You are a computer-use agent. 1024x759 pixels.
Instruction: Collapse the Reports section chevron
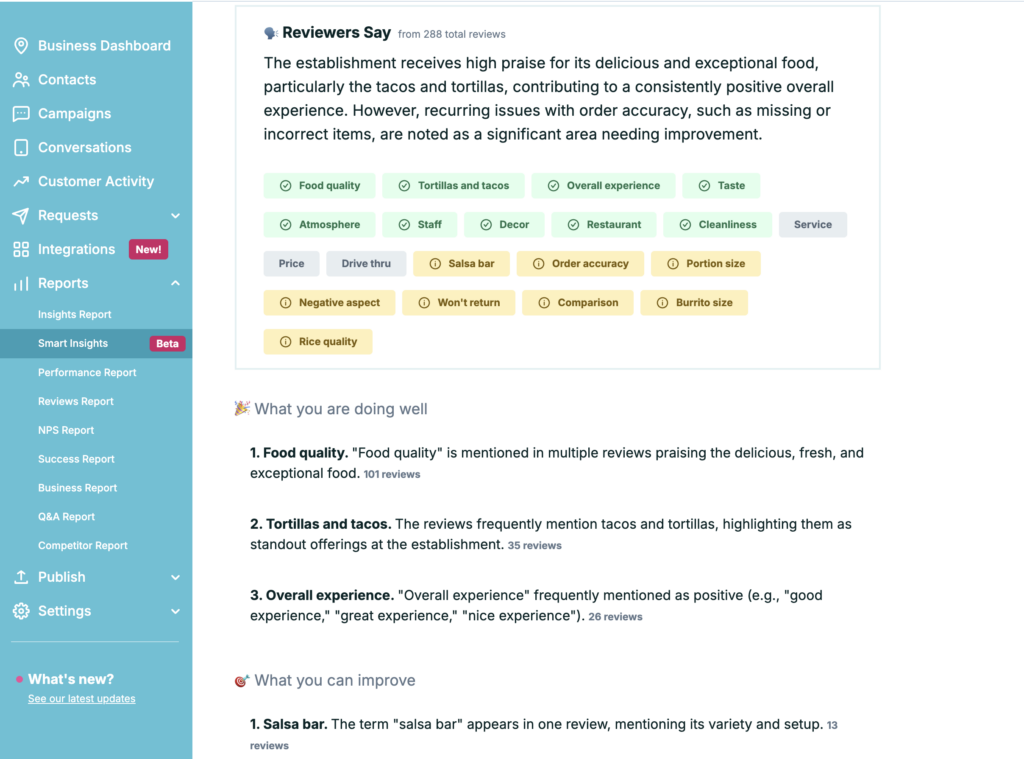175,283
